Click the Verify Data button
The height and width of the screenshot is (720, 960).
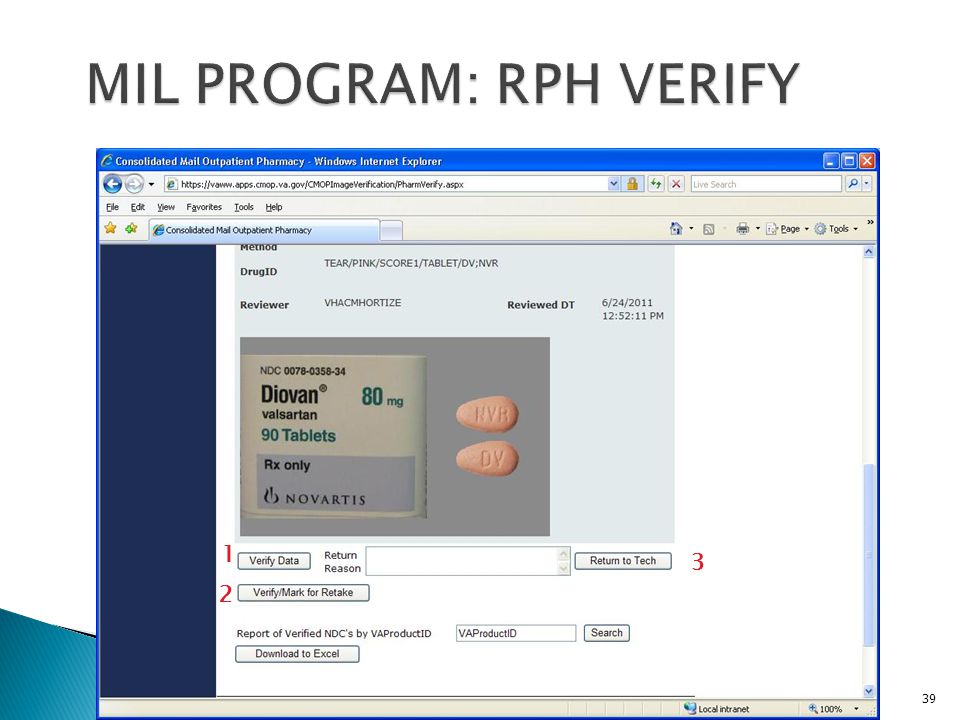coord(274,561)
